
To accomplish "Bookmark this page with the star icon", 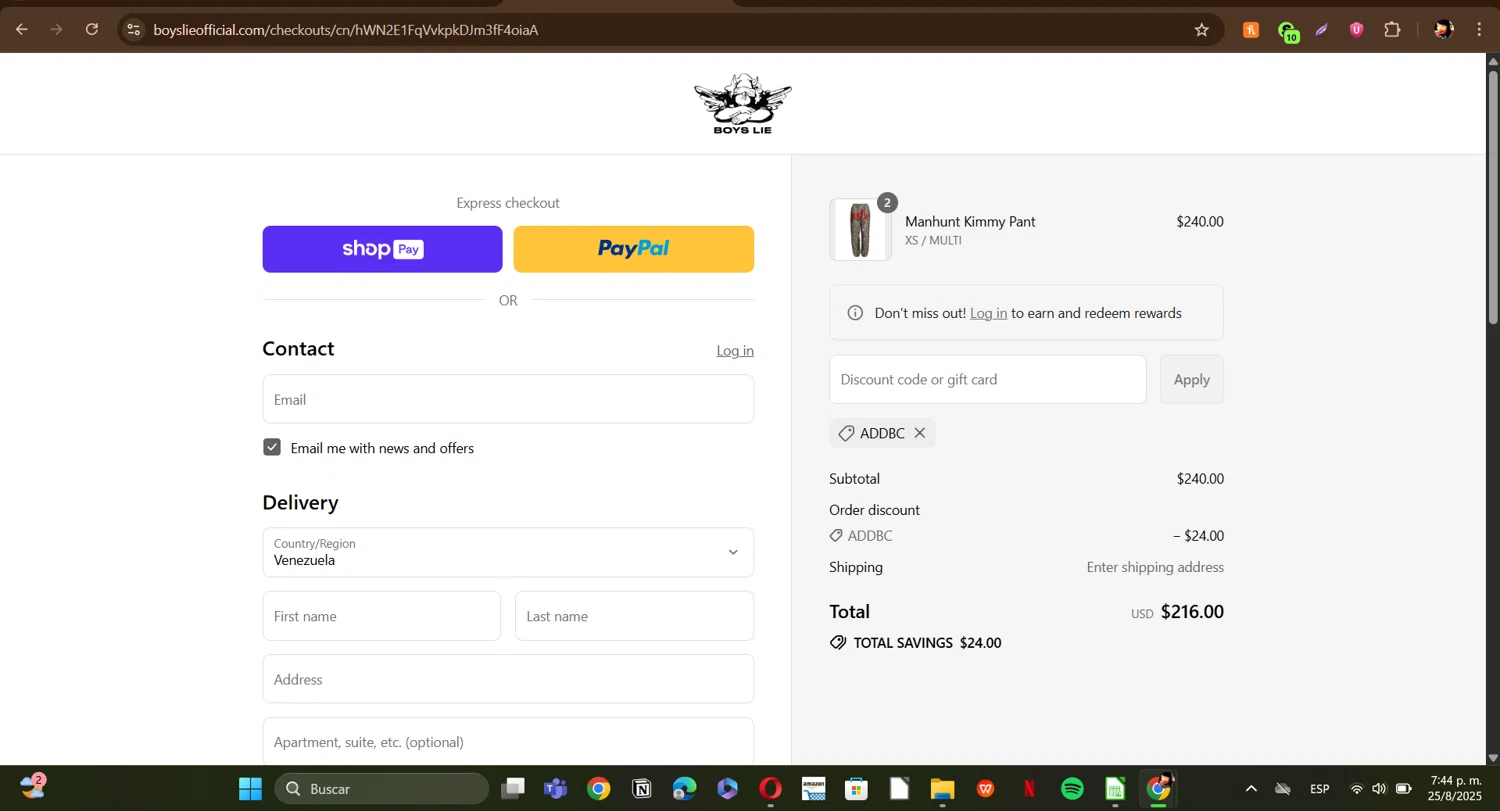I will pos(1202,30).
